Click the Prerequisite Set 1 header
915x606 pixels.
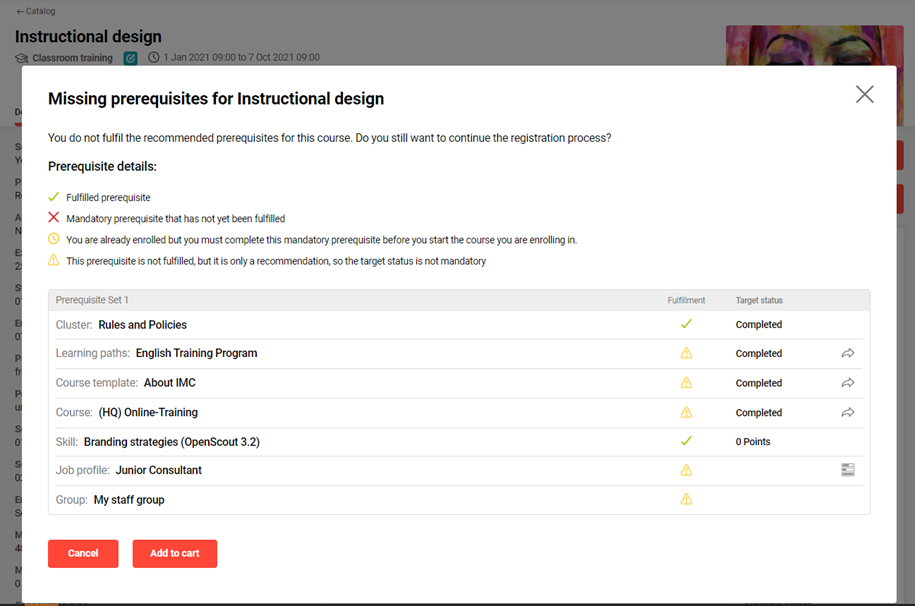click(x=92, y=300)
